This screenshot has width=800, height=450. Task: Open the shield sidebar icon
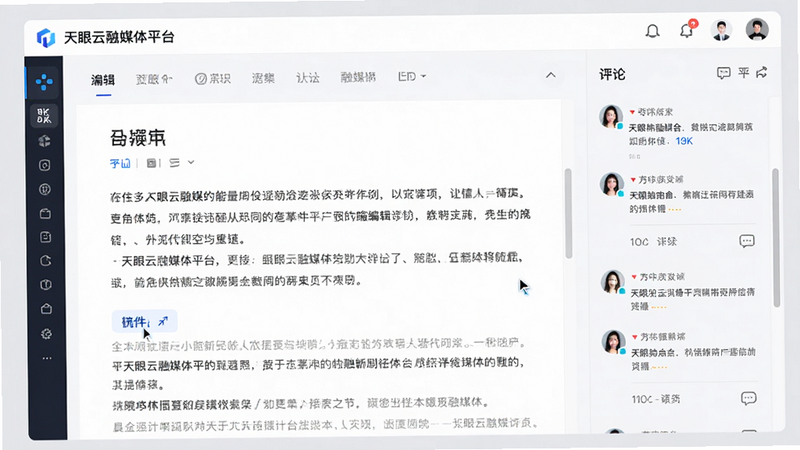coord(46,285)
